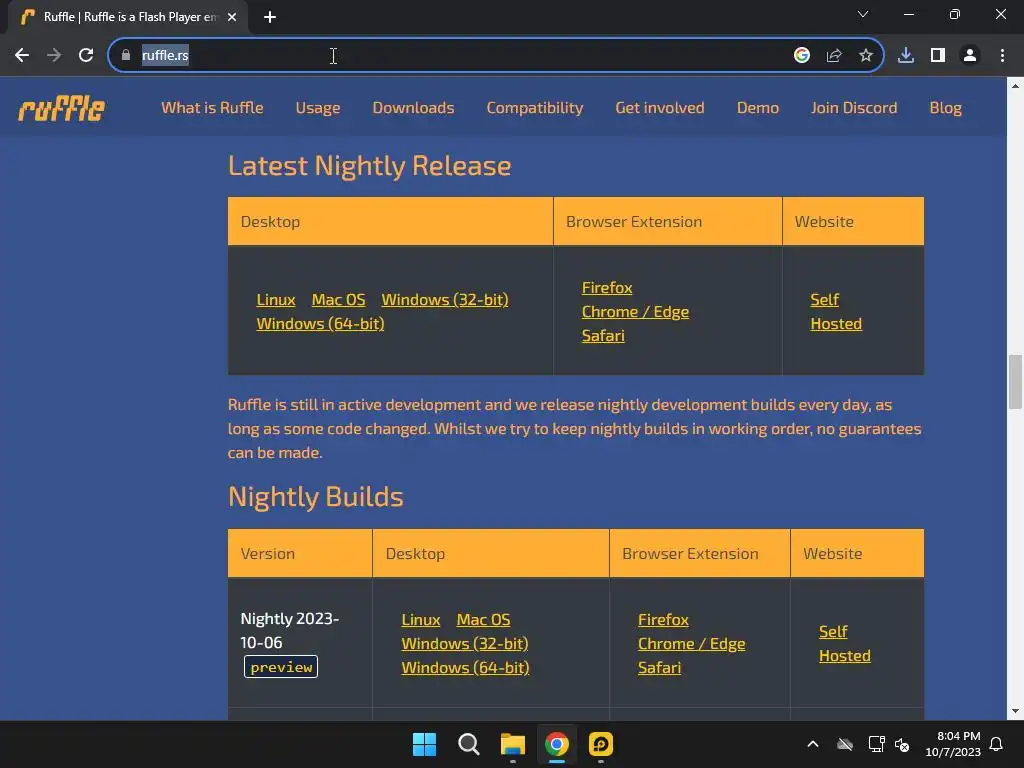Click the Ruffle logo

pos(61,108)
